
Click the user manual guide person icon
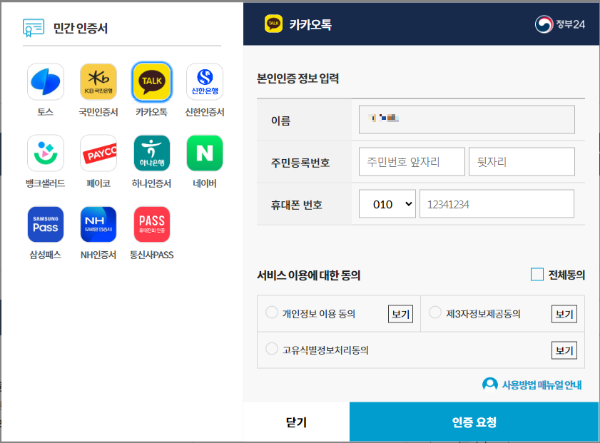[490, 384]
